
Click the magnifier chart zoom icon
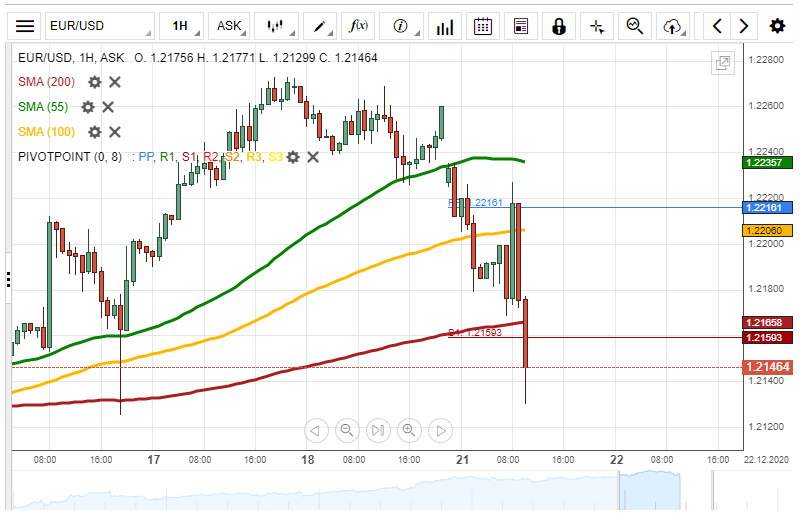635,26
